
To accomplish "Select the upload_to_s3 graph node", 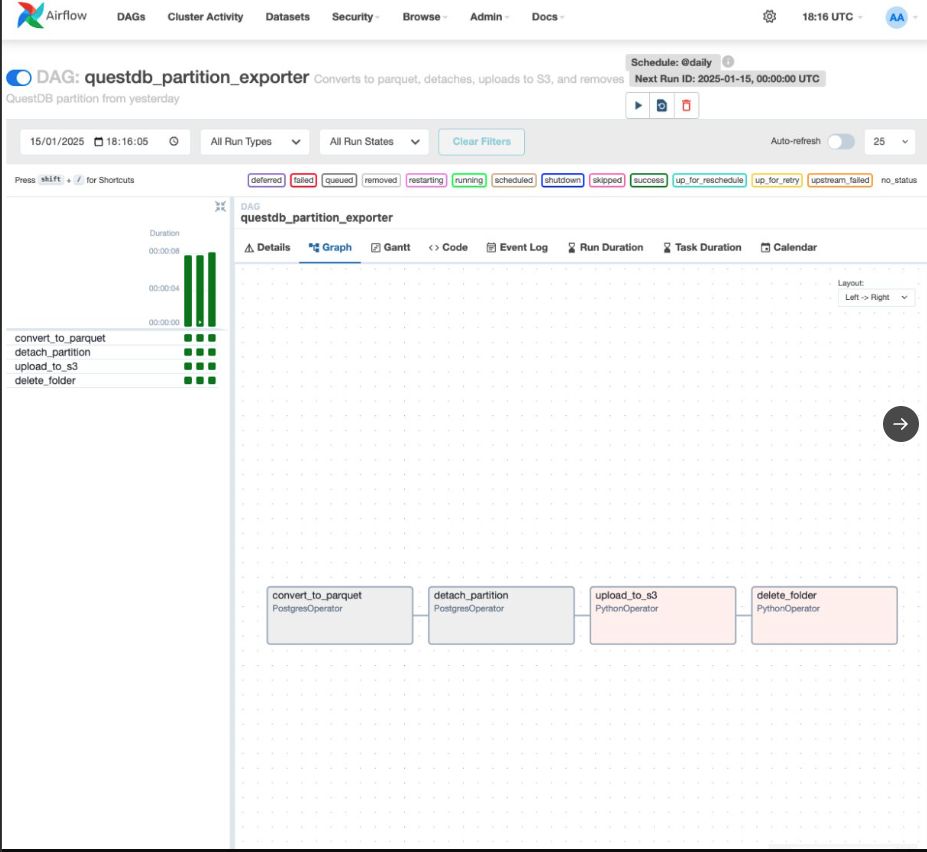I will (x=663, y=615).
